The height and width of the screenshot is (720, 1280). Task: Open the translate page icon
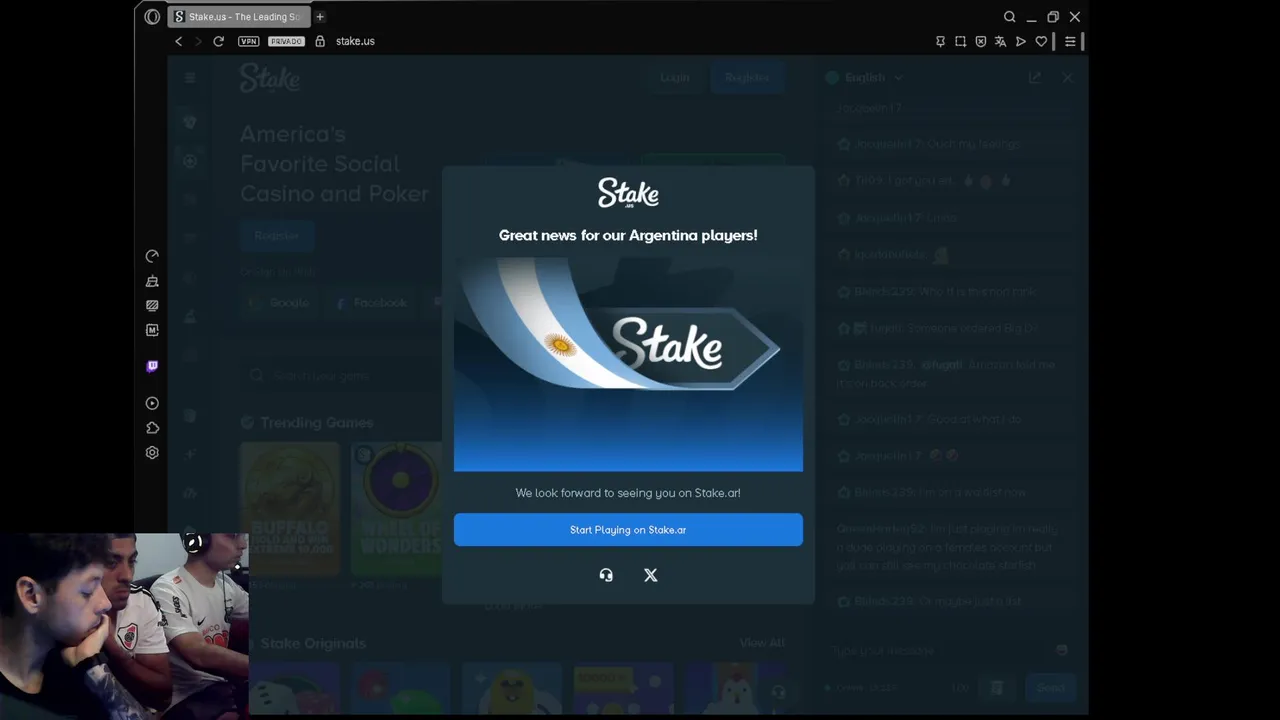[1000, 41]
